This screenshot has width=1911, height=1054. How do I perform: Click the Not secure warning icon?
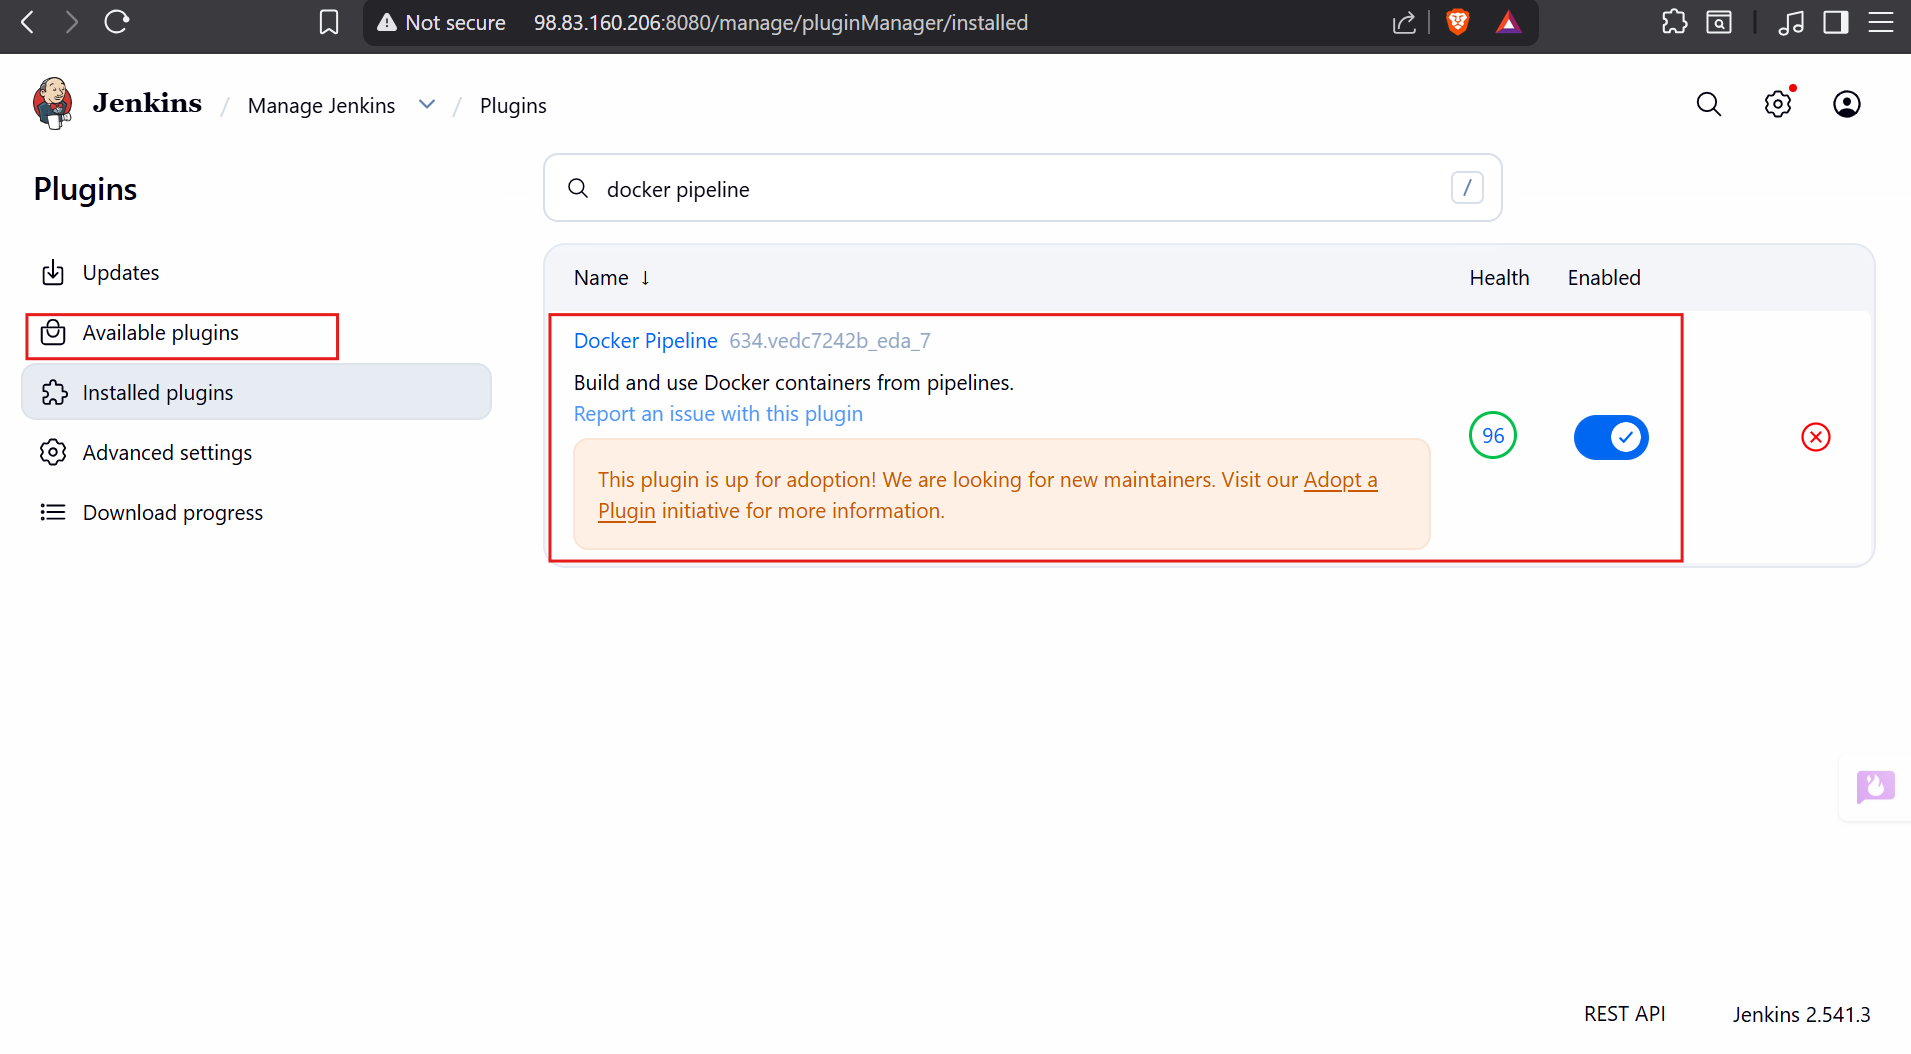coord(387,22)
